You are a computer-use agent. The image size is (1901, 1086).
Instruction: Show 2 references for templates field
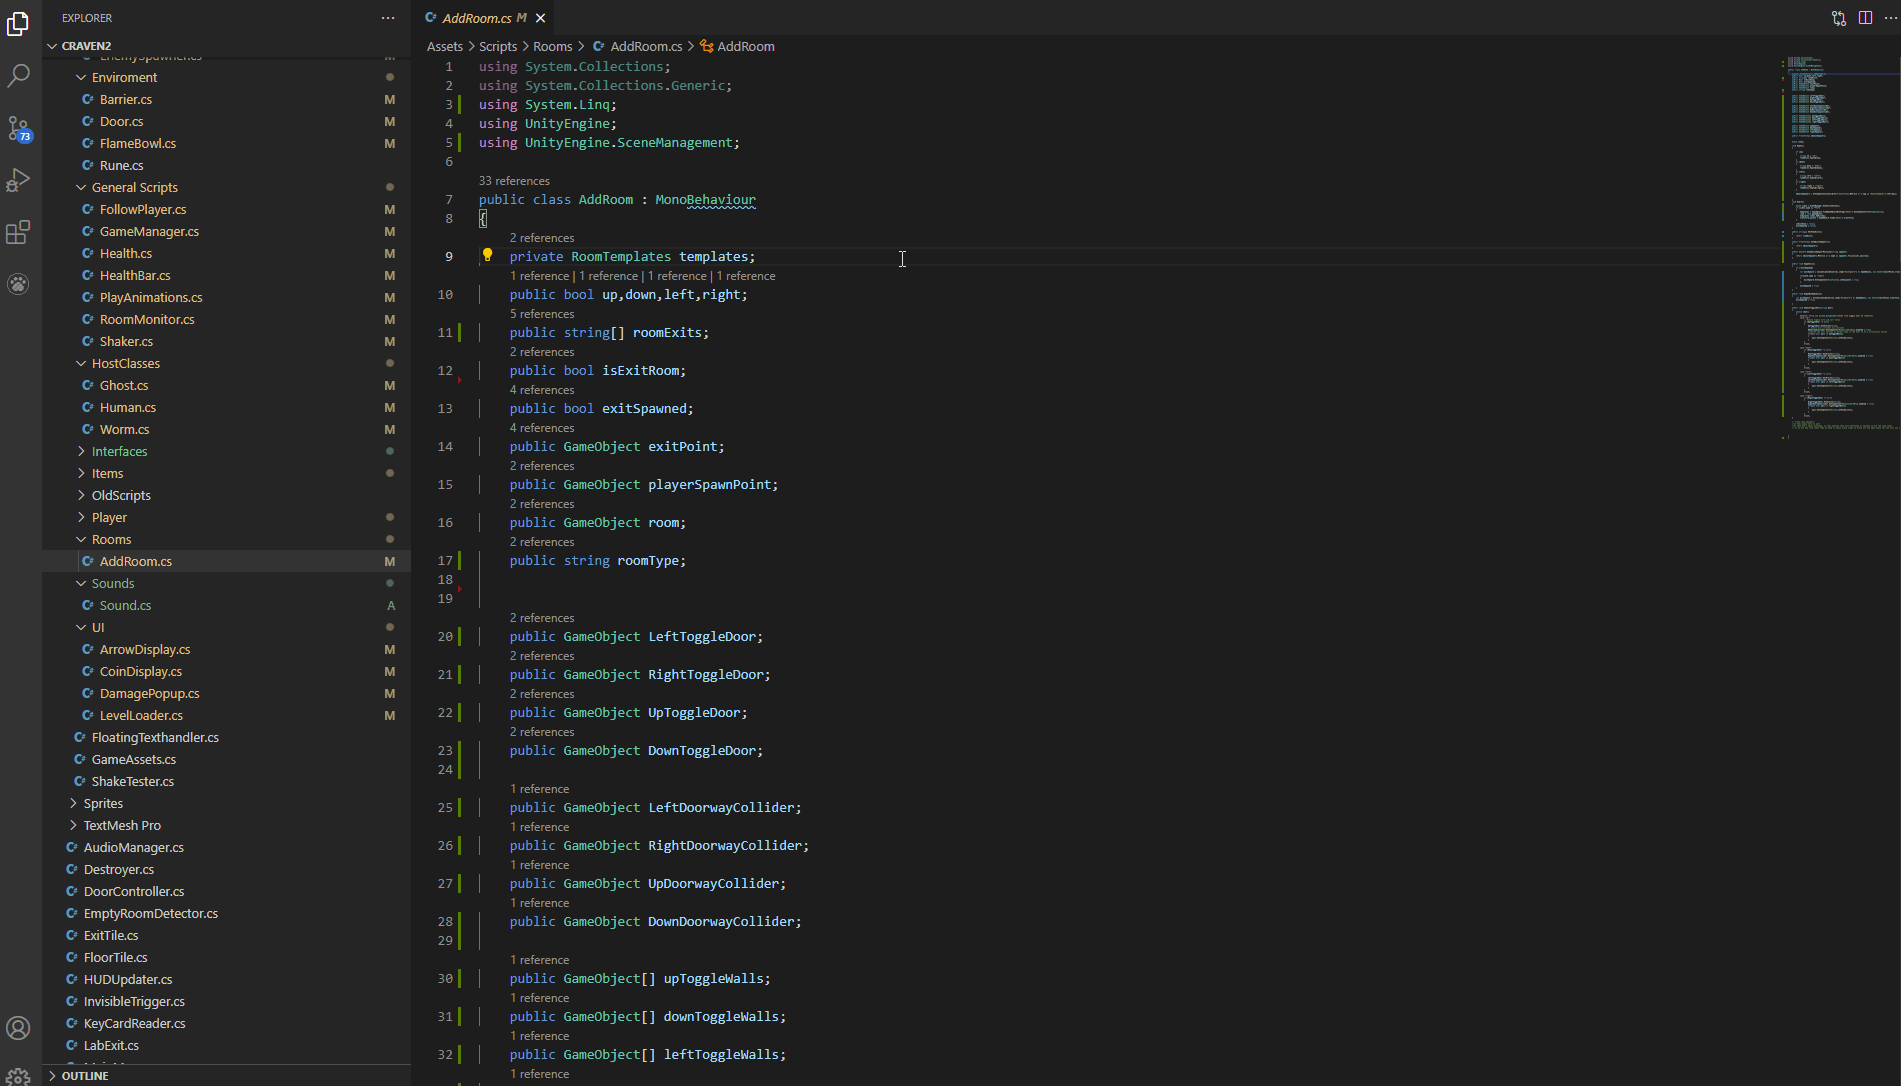542,238
